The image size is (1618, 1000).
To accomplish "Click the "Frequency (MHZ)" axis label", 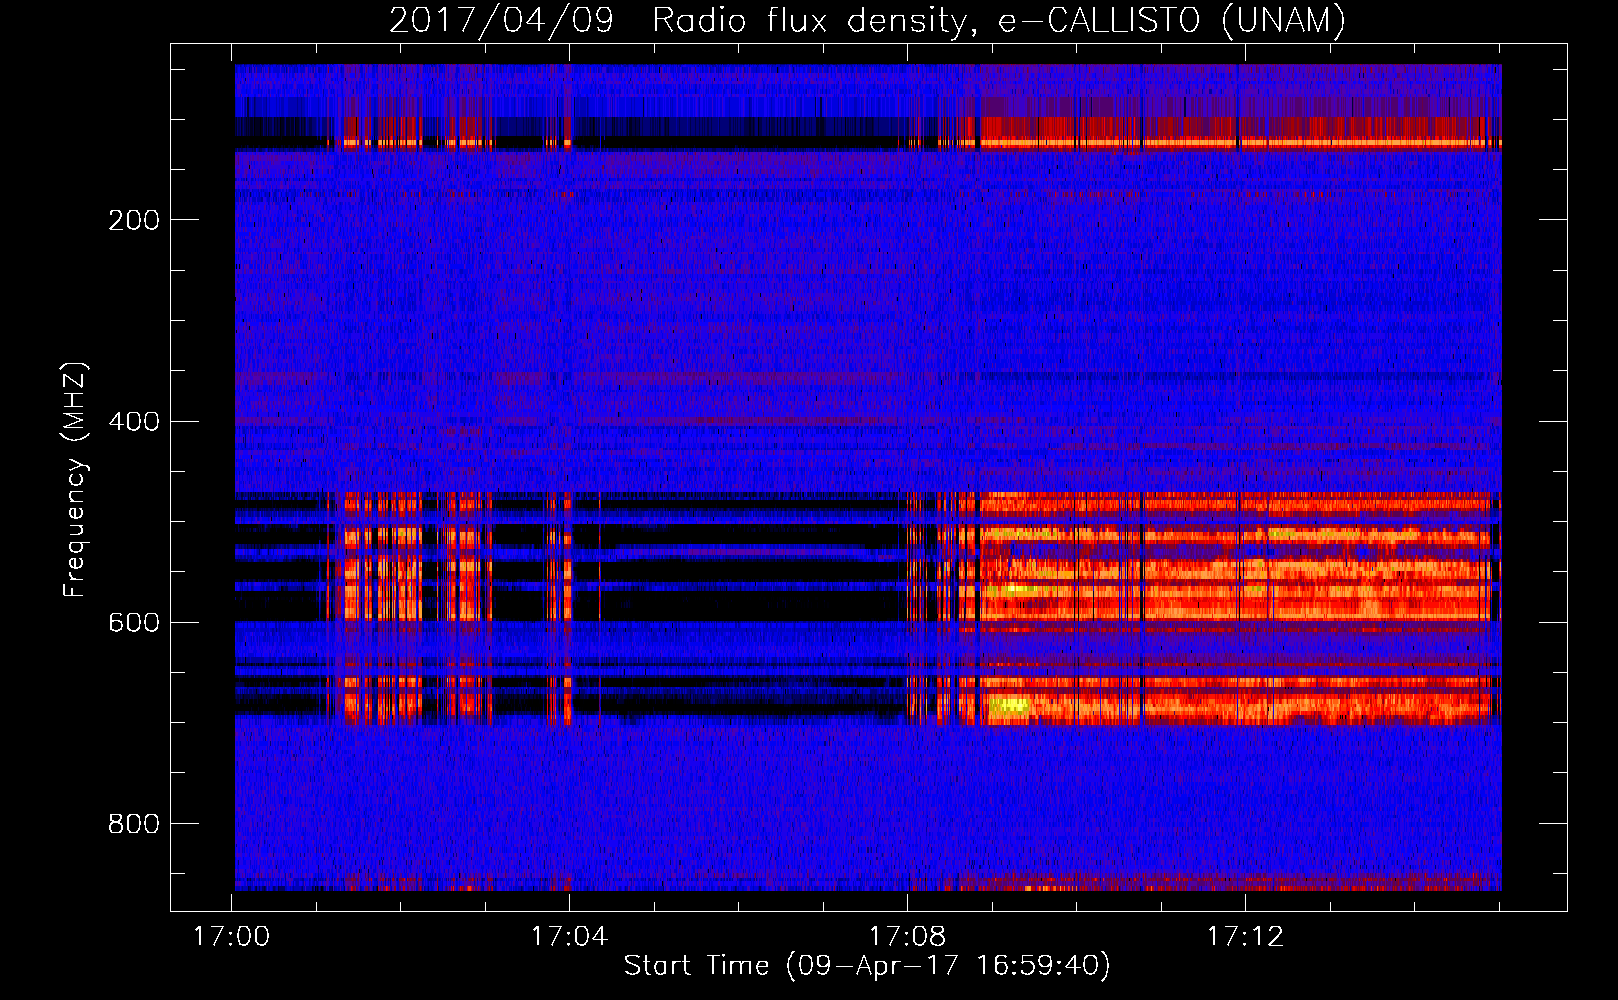I will [75, 479].
